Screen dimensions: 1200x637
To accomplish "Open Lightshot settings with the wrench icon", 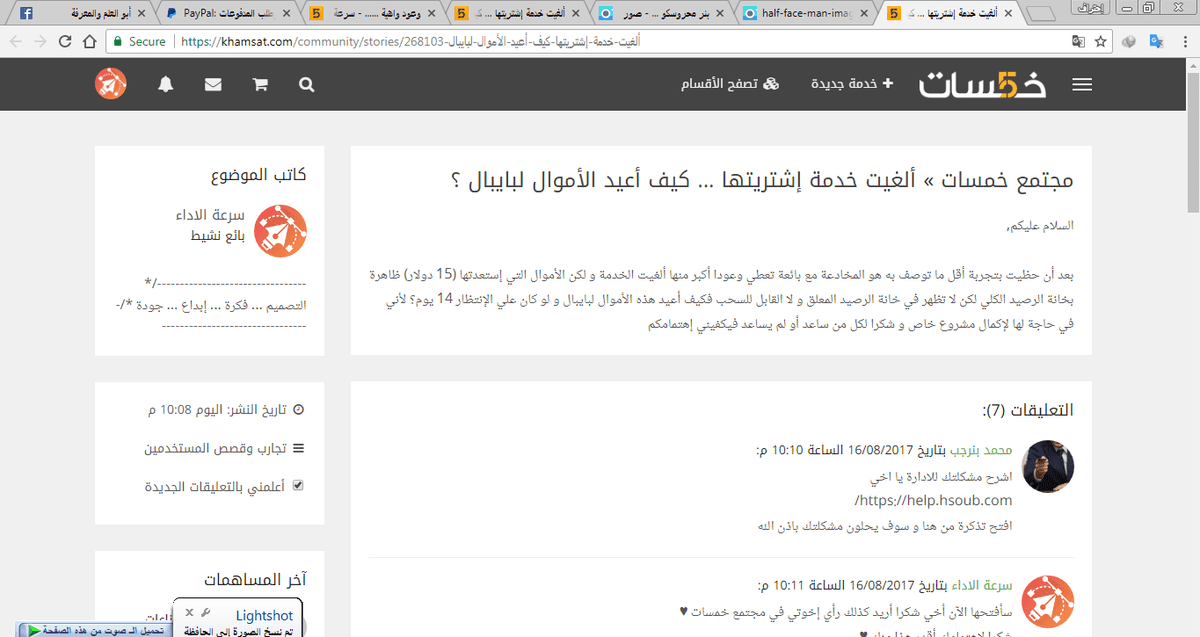I will point(205,611).
